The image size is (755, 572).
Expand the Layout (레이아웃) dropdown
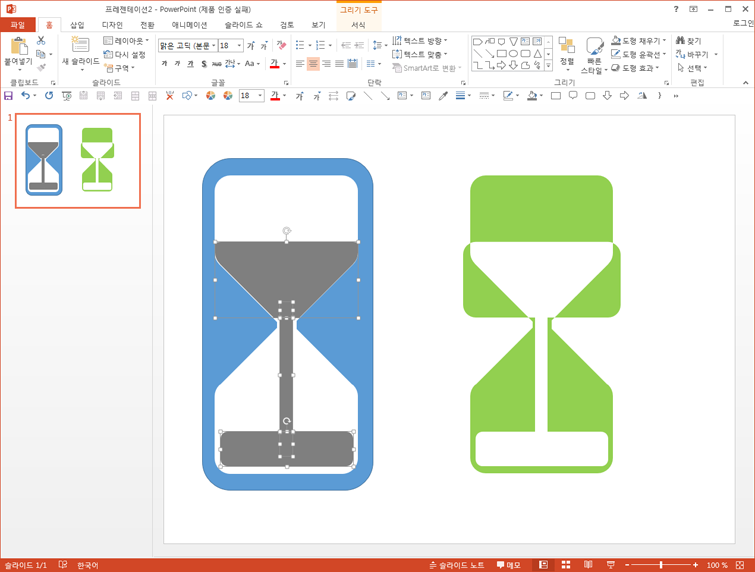pyautogui.click(x=126, y=40)
